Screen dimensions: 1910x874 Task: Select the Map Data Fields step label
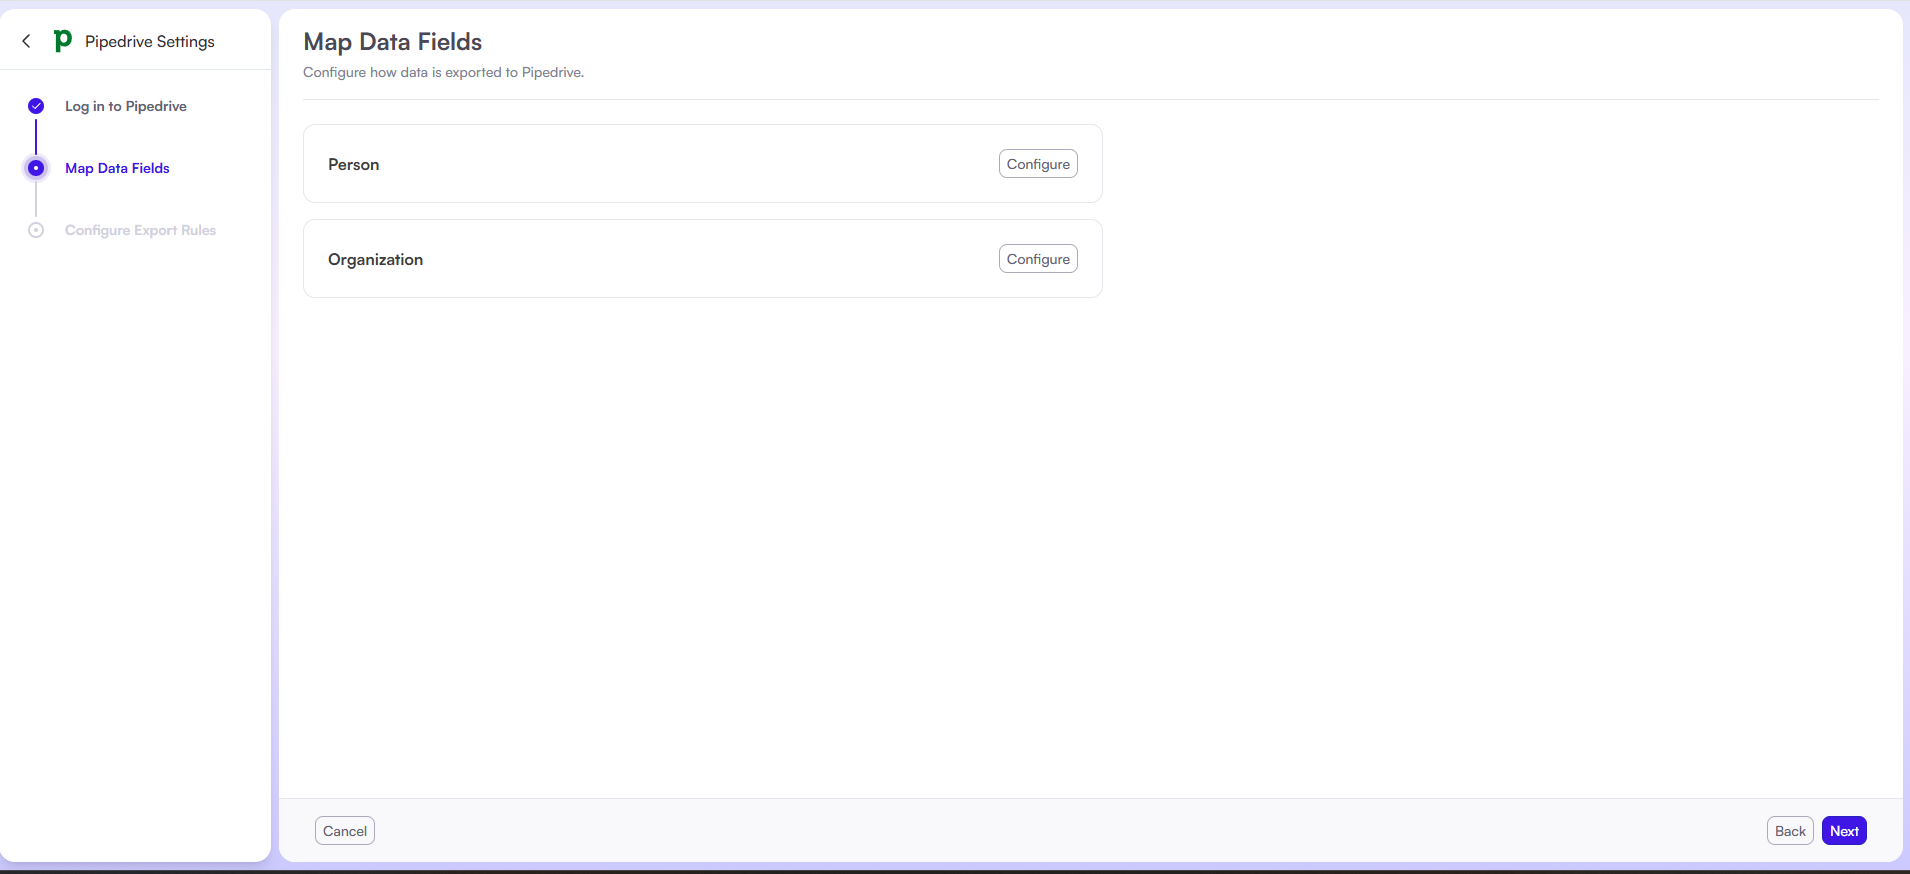[x=117, y=168]
